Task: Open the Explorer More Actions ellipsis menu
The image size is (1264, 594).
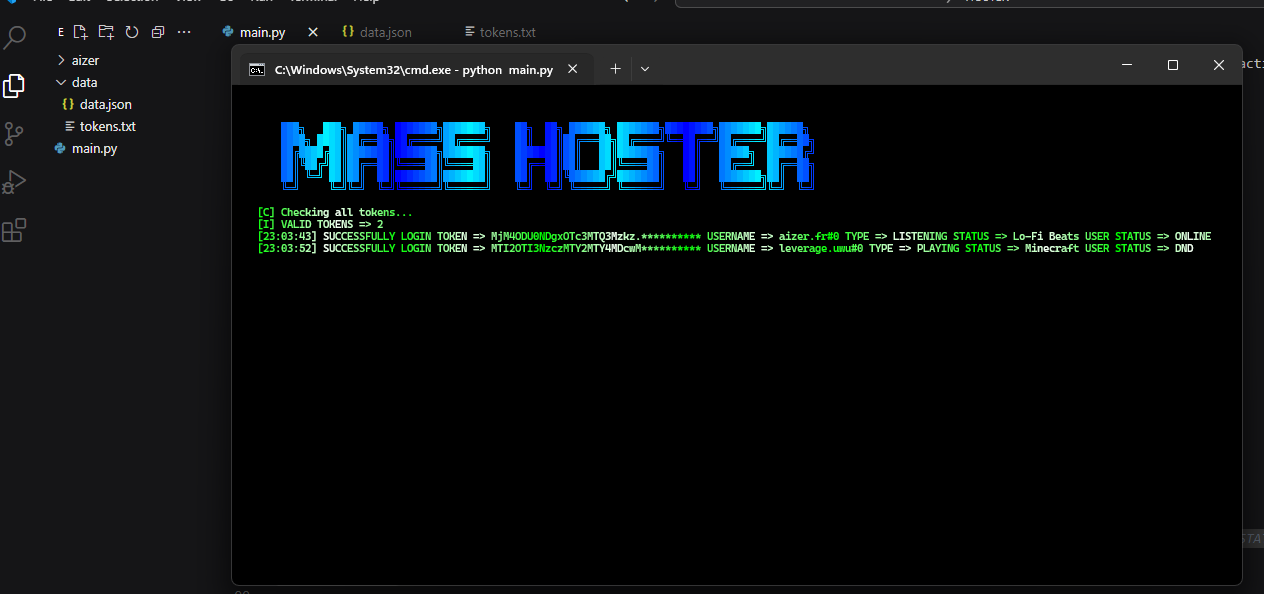Action: [183, 32]
